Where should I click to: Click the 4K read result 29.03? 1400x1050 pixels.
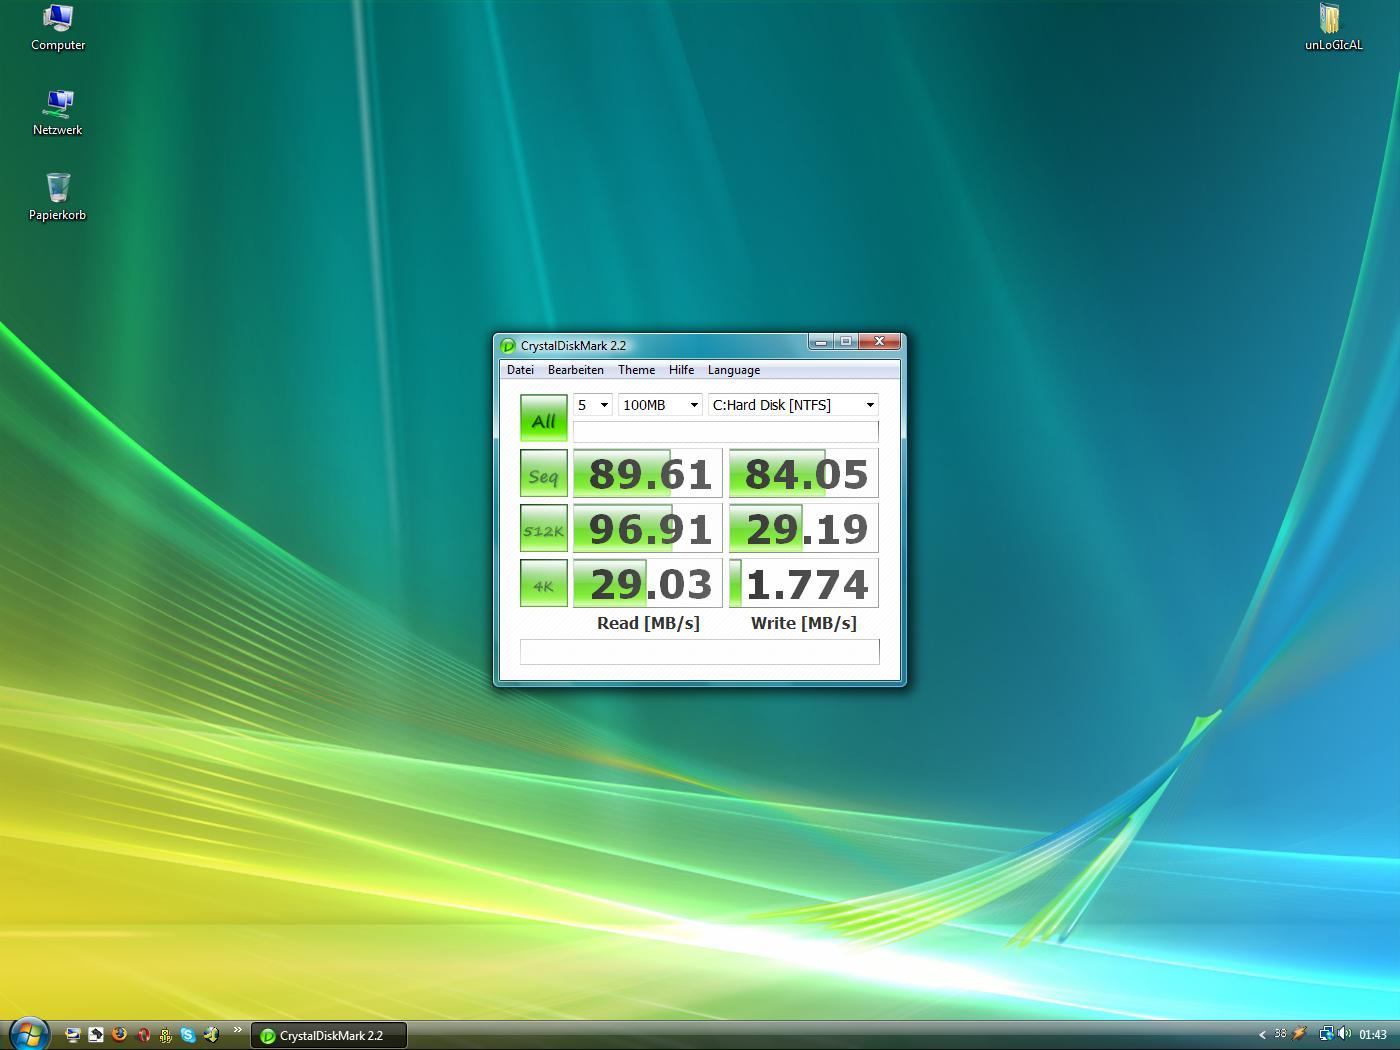pos(648,583)
